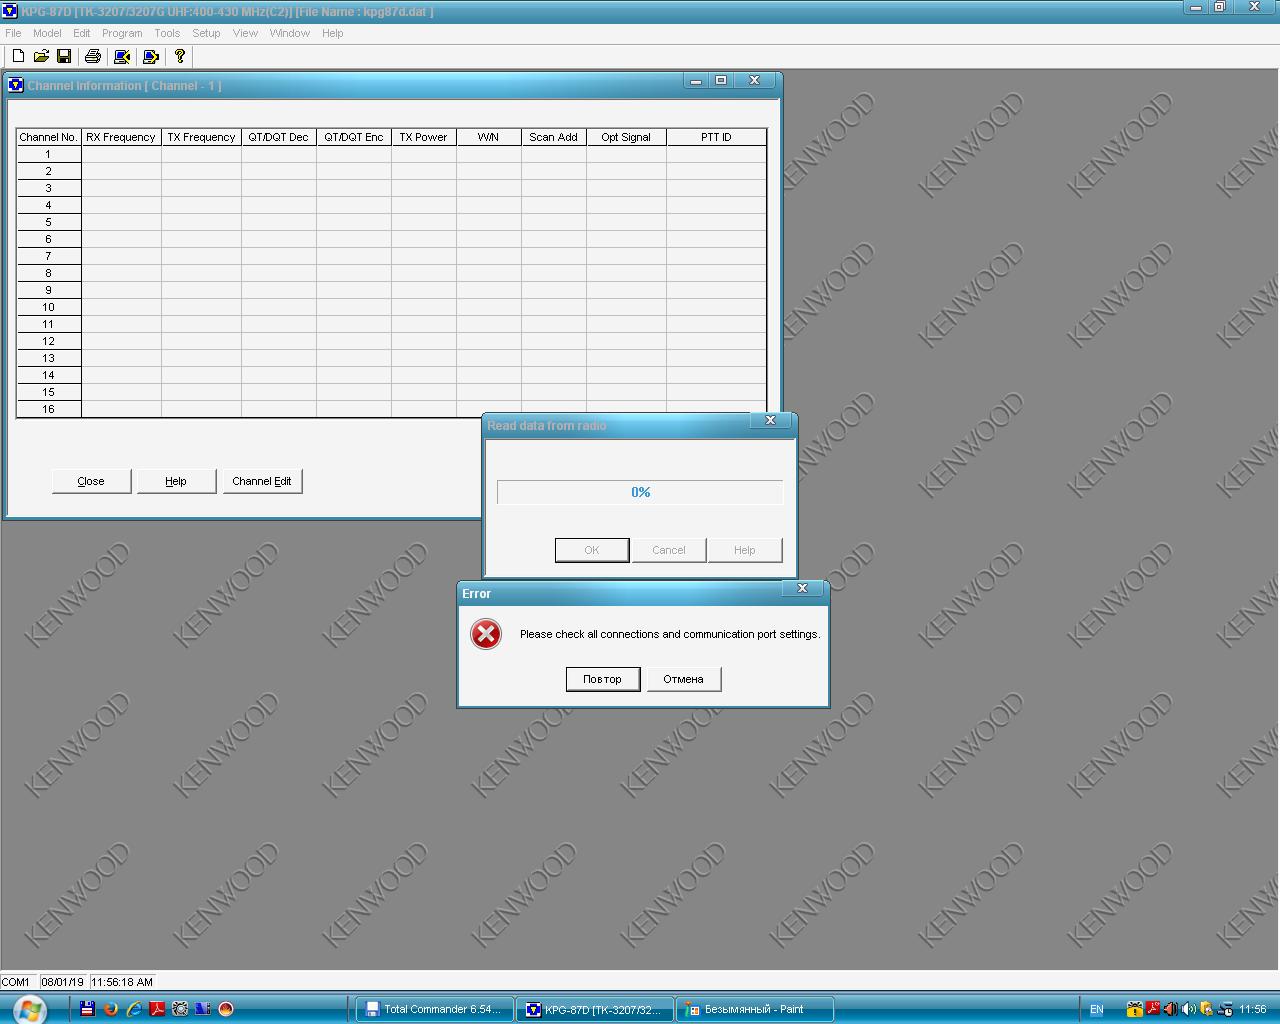The image size is (1280, 1024).
Task: Open the Window menu
Action: [290, 33]
